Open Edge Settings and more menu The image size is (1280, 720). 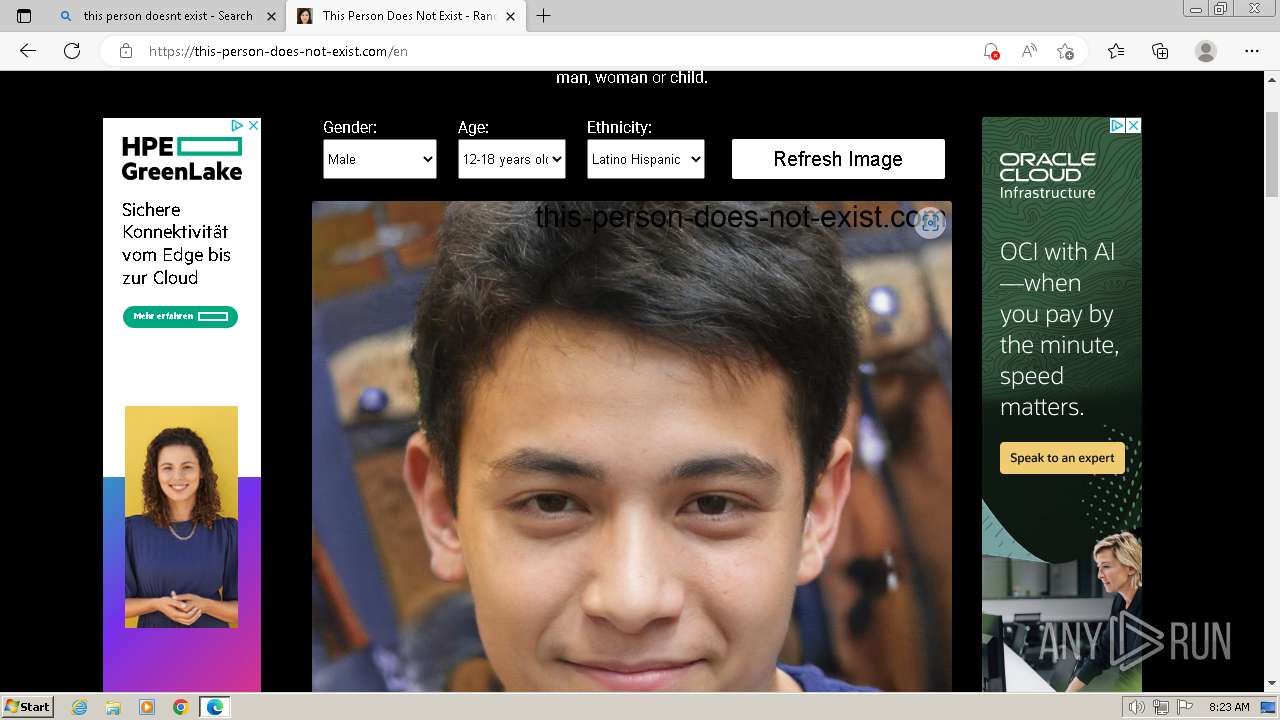click(1252, 51)
